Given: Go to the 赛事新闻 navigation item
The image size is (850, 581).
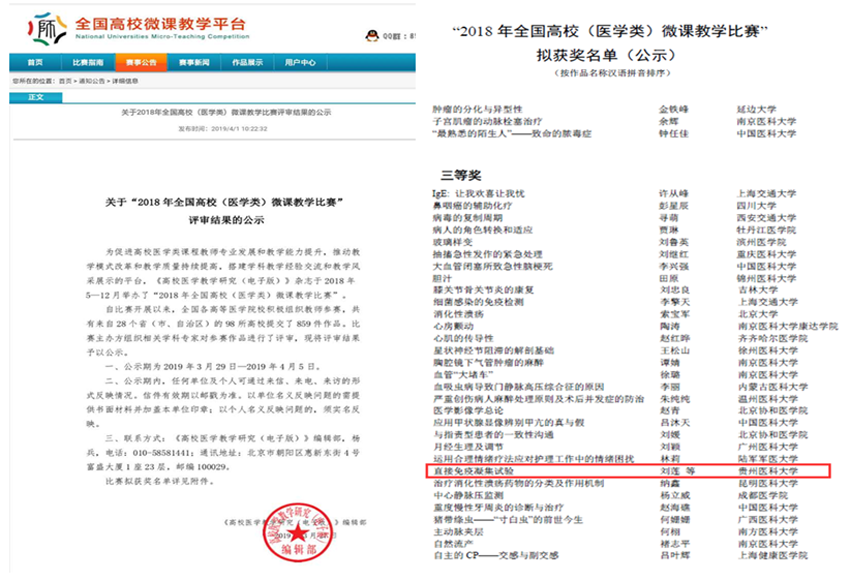Looking at the screenshot, I should [194, 62].
